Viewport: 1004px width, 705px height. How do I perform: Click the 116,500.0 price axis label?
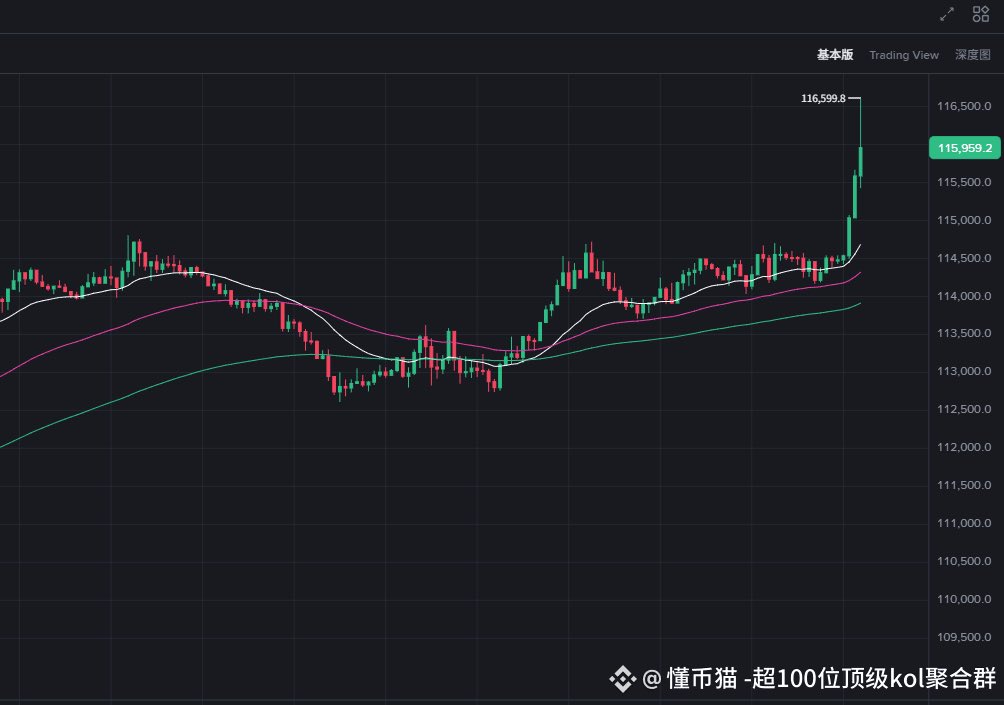[x=963, y=107]
